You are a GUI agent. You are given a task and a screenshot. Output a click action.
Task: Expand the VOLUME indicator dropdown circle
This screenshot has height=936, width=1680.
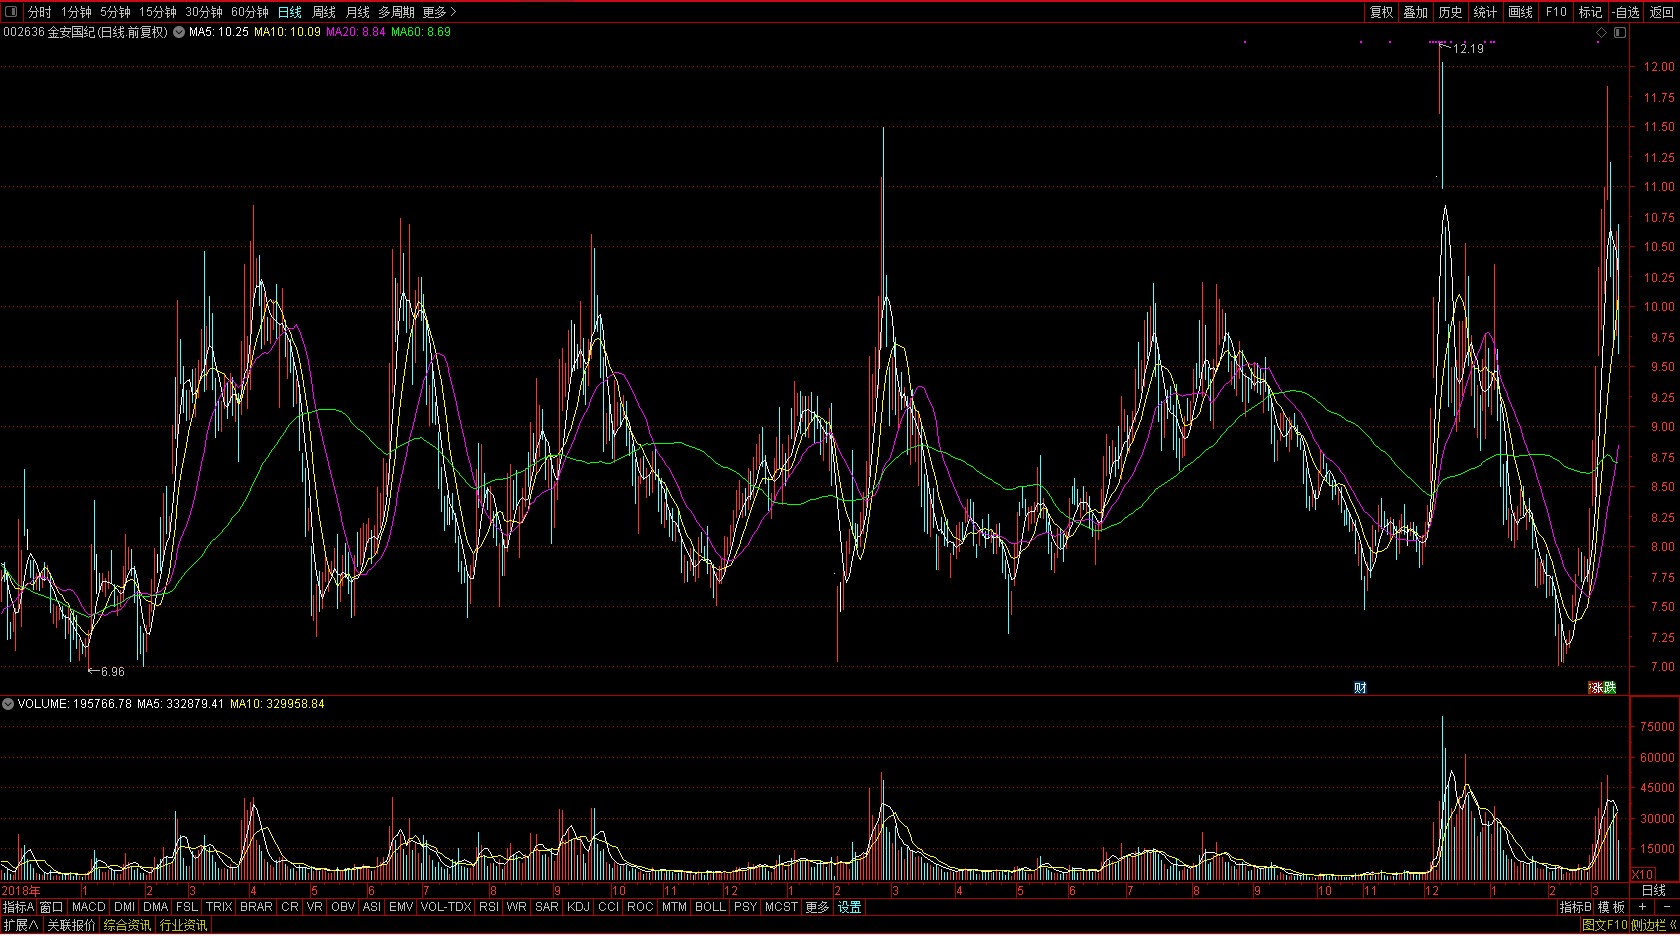pos(8,704)
